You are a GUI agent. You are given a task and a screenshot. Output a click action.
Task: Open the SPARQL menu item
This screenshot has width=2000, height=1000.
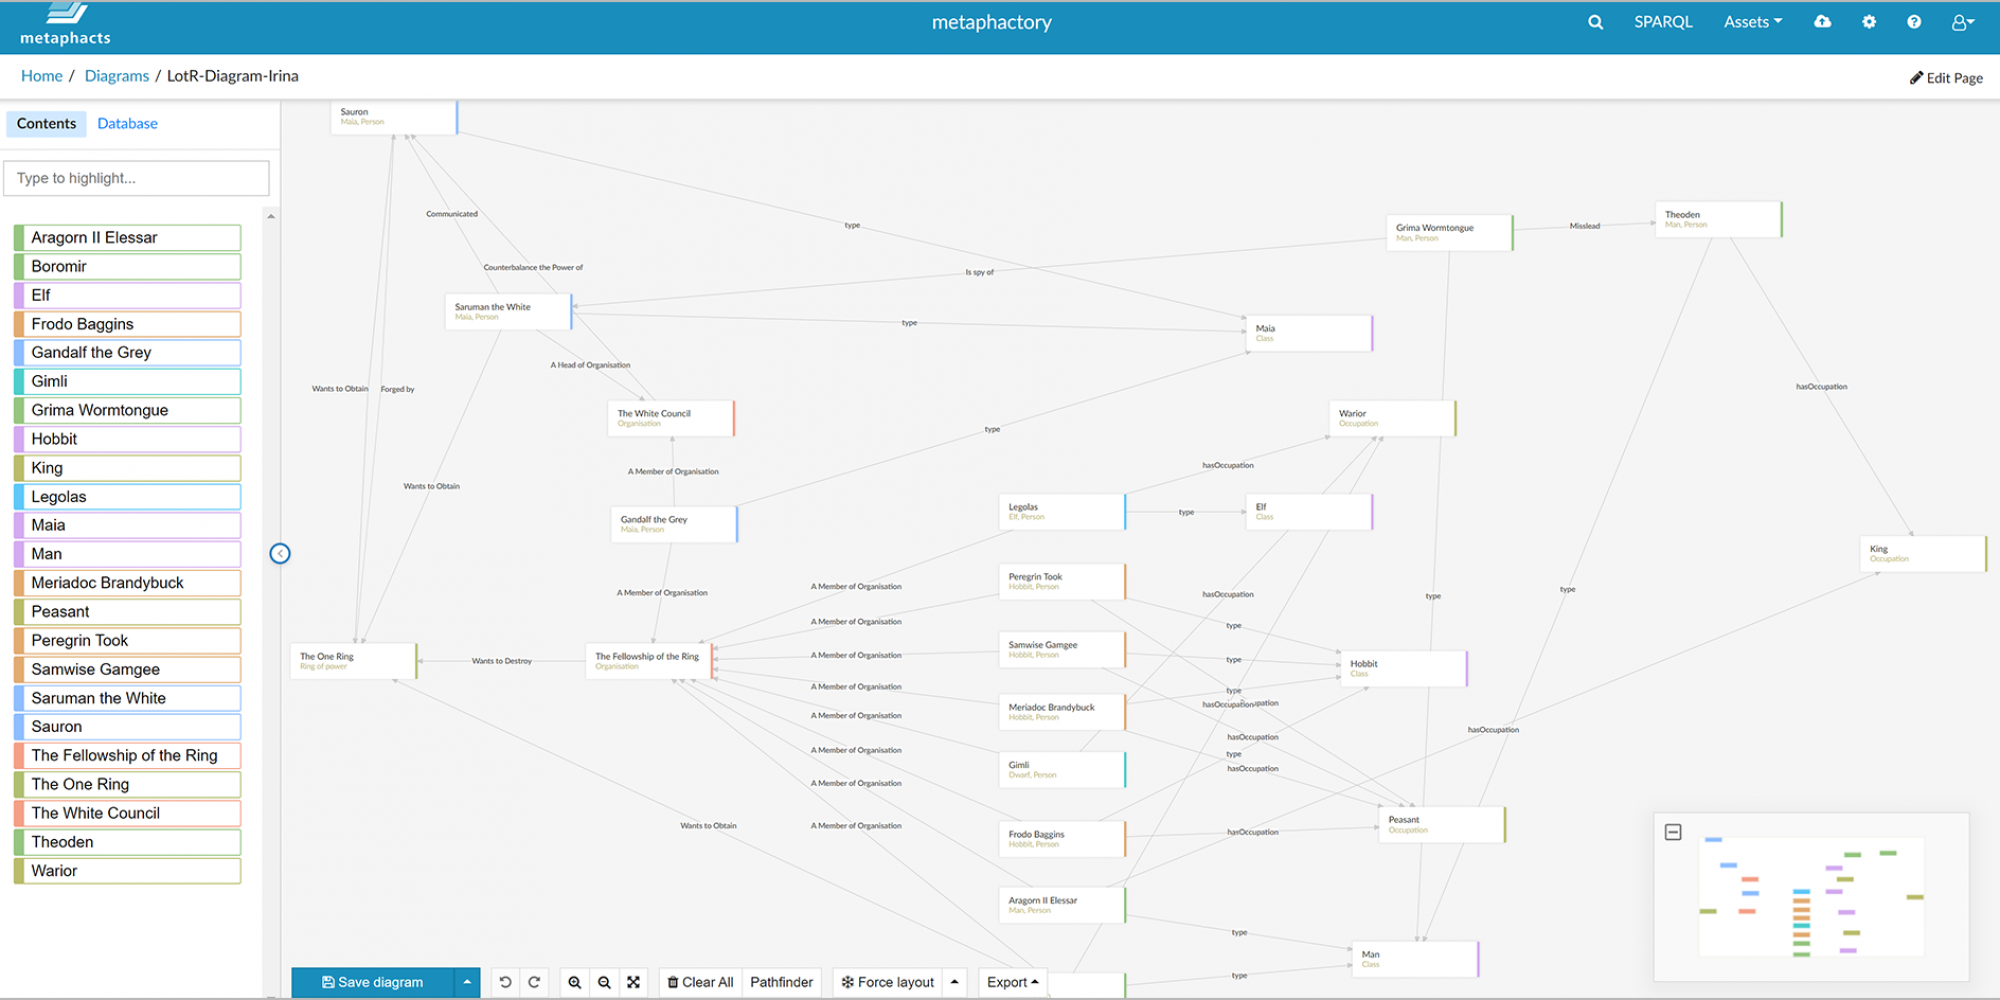tap(1663, 21)
